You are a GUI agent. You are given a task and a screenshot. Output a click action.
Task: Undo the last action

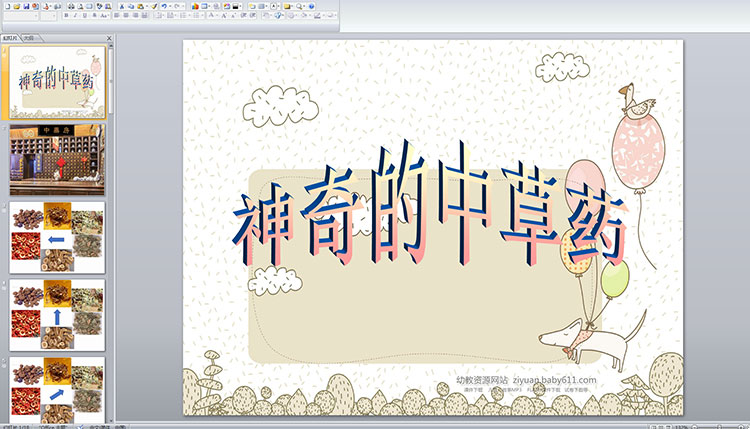coord(164,6)
